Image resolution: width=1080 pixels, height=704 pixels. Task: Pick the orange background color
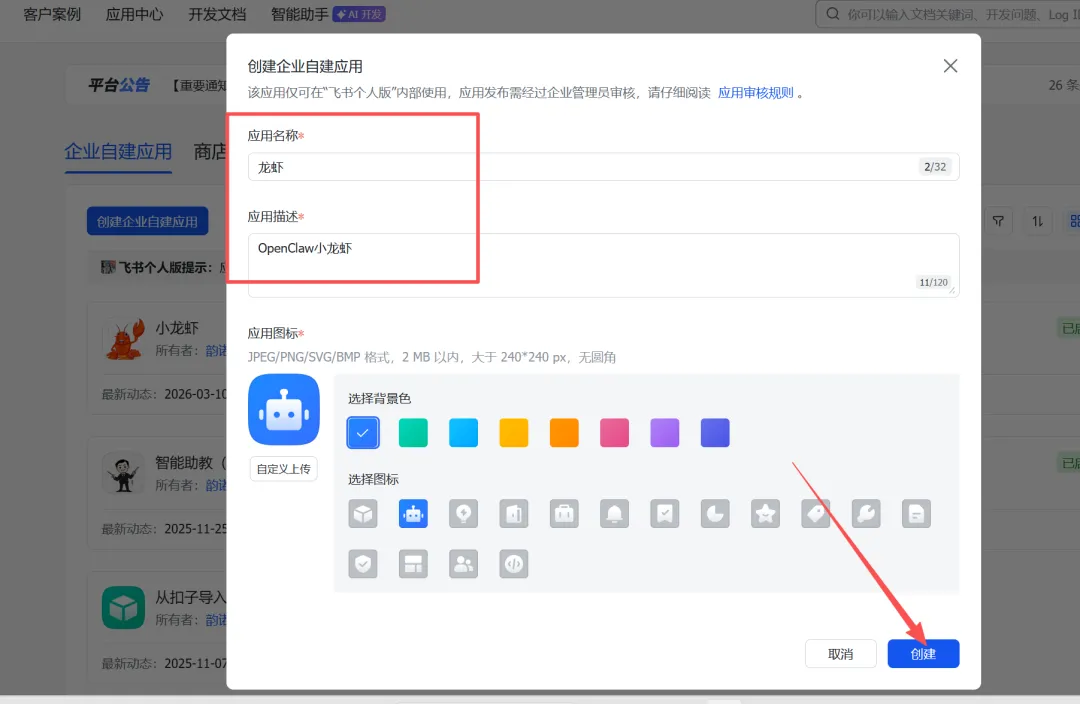pos(564,433)
